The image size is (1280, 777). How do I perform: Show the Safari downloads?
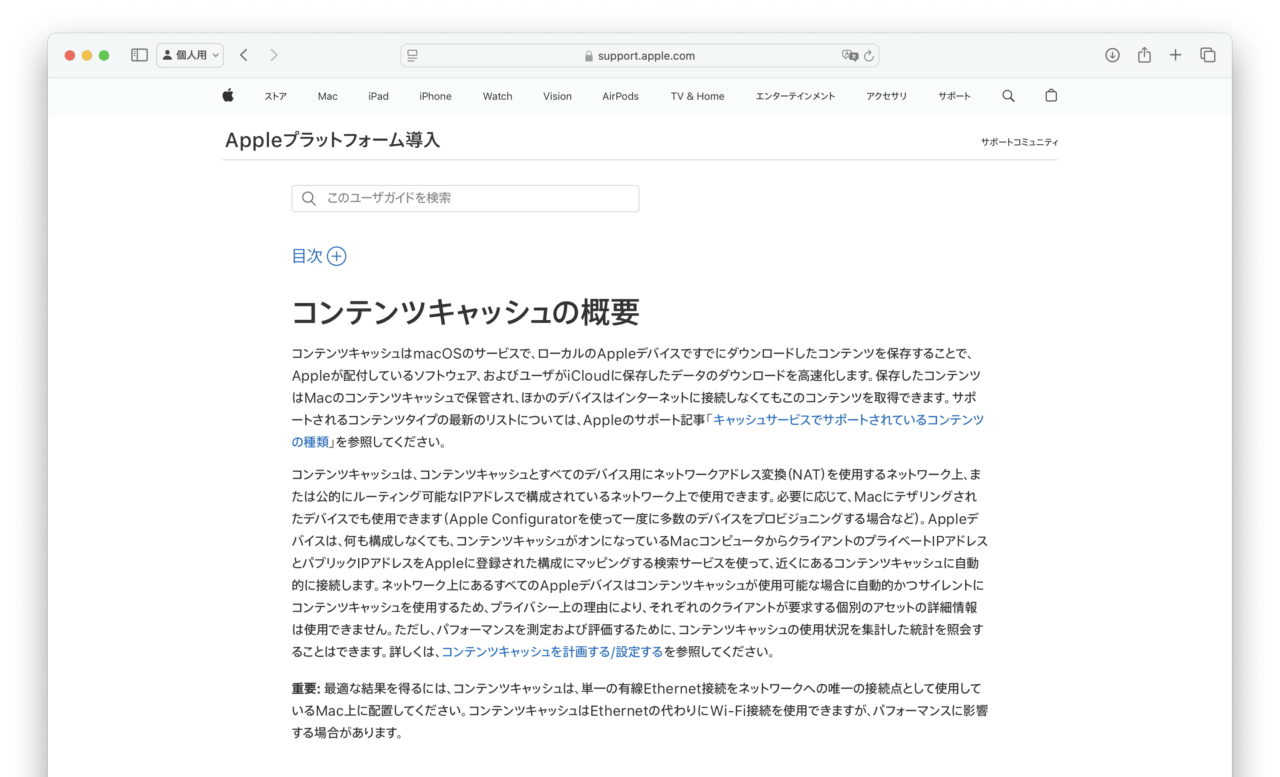click(1112, 55)
